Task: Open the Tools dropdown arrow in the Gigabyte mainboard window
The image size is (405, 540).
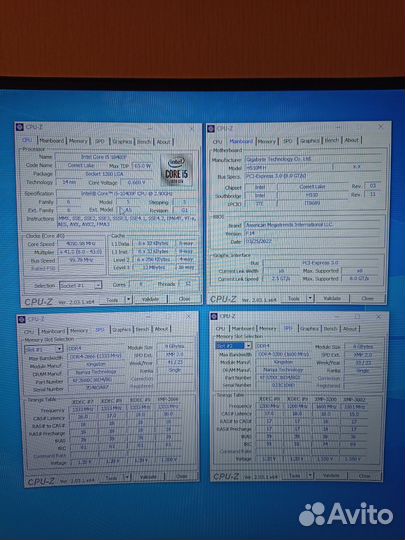Action: (x=310, y=298)
